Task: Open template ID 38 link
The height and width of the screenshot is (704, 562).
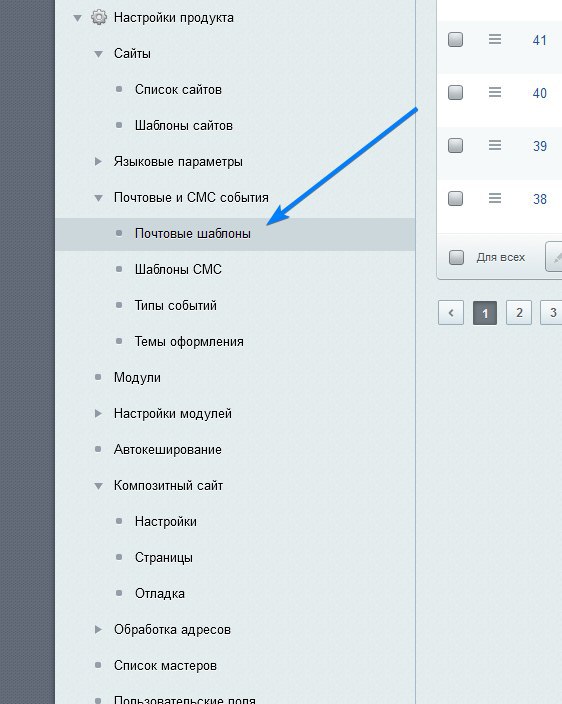Action: pyautogui.click(x=540, y=199)
